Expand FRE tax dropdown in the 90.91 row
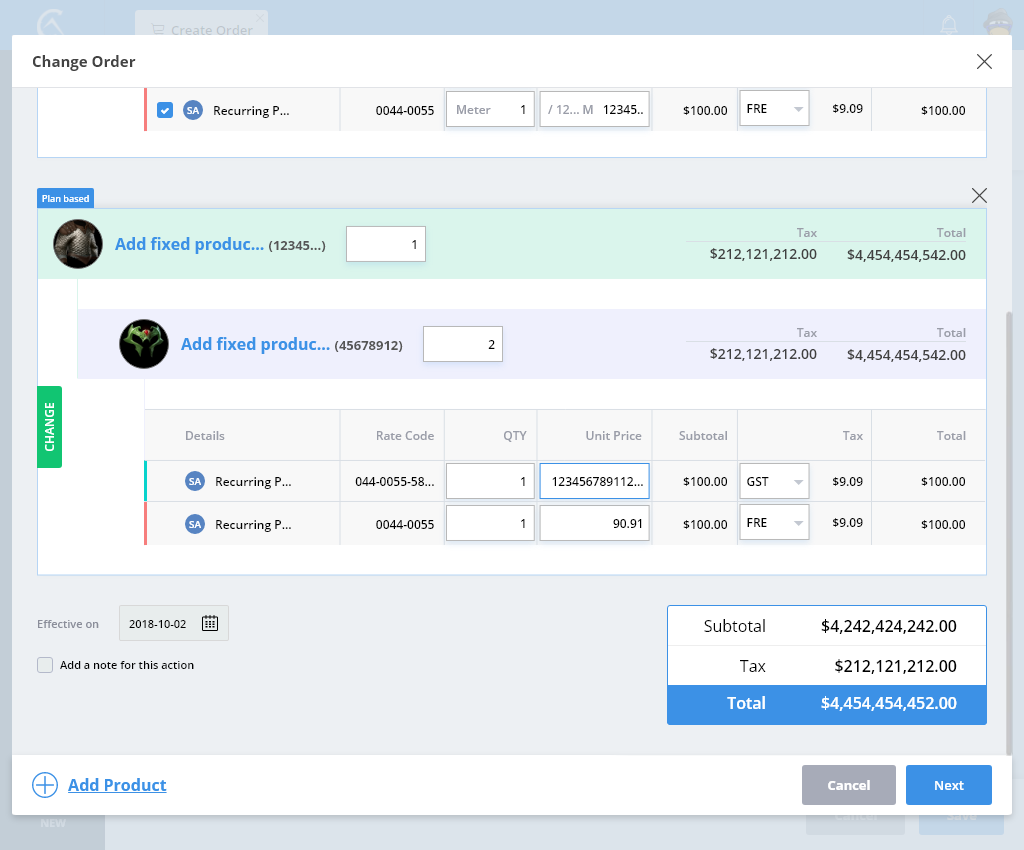Image resolution: width=1024 pixels, height=850 pixels. pos(774,524)
